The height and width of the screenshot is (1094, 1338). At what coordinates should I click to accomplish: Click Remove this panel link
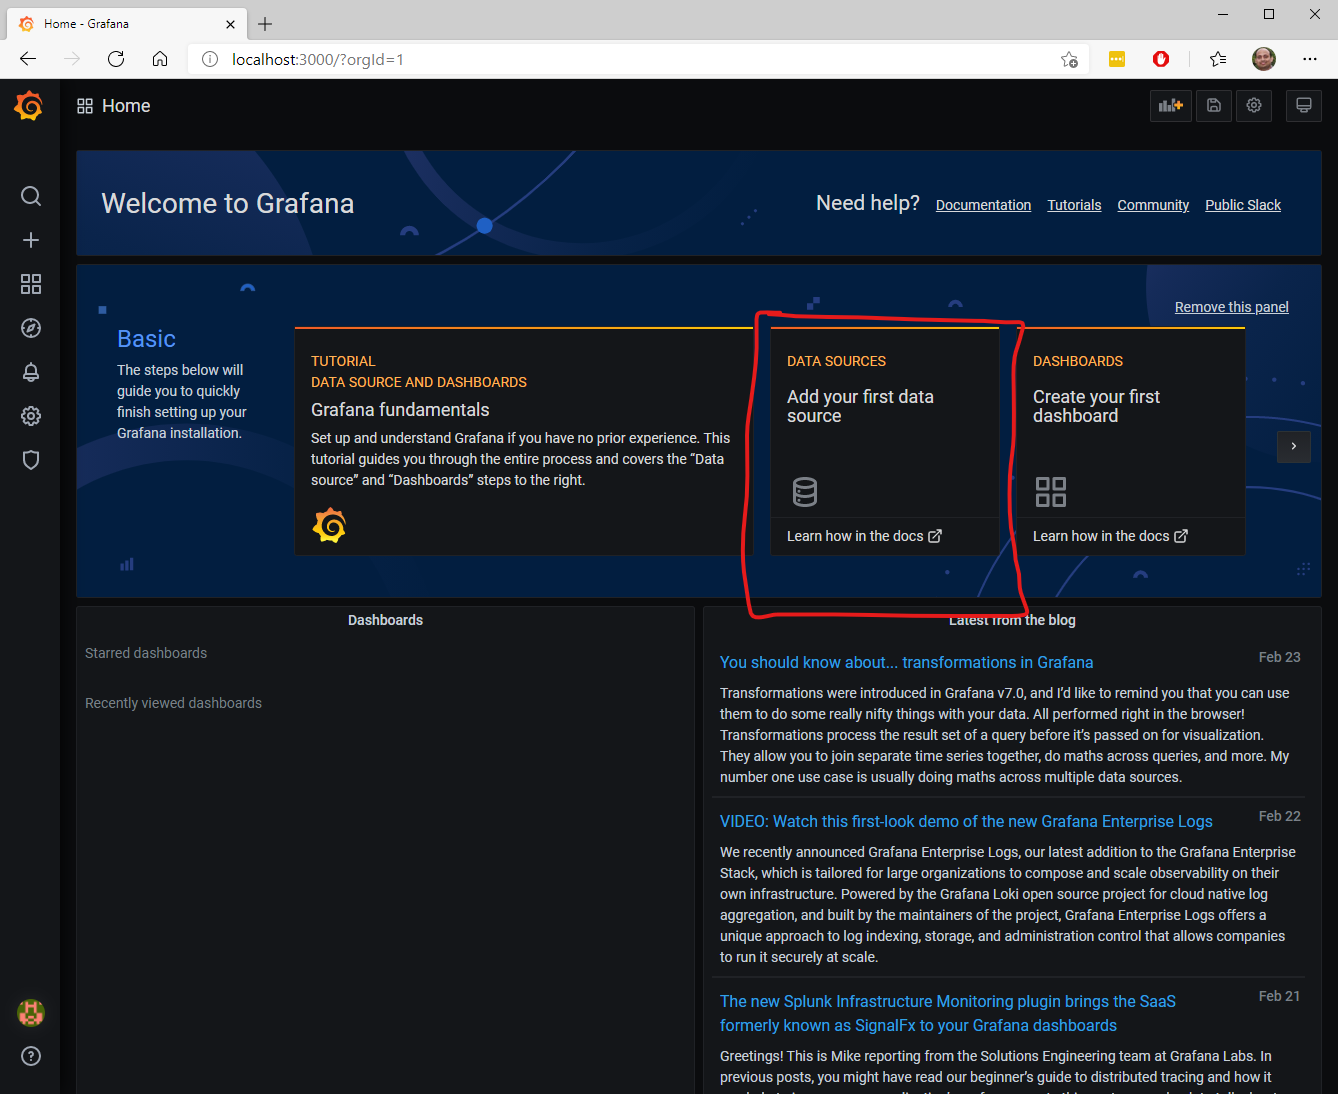pos(1232,307)
